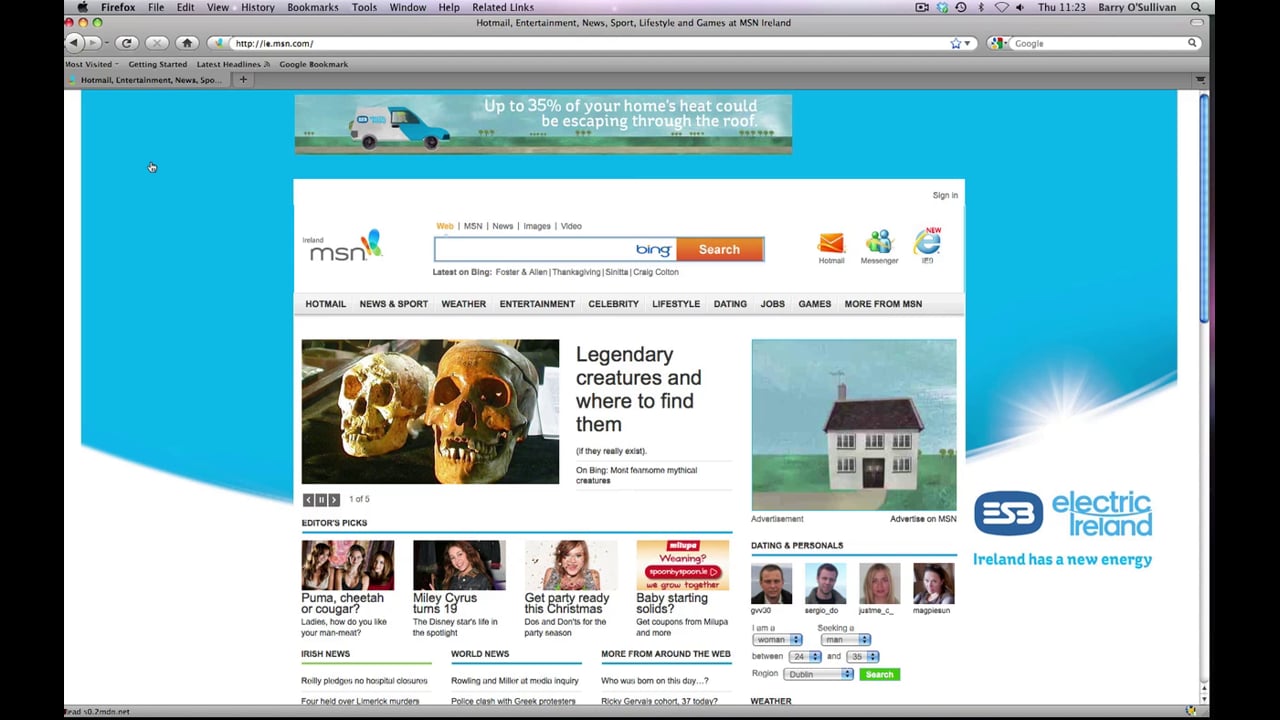This screenshot has height=720, width=1280.
Task: Pause the story carousel slideshow
Action: 321,499
